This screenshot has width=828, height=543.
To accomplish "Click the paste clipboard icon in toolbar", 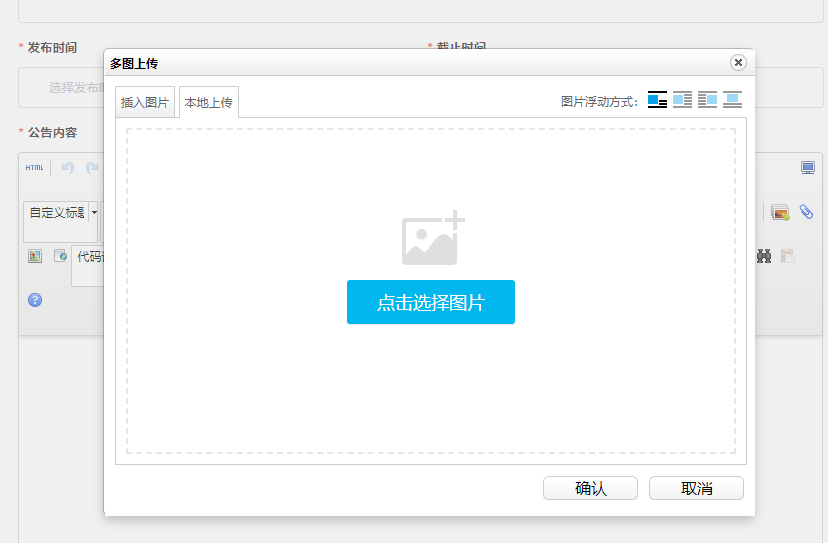I will [788, 256].
